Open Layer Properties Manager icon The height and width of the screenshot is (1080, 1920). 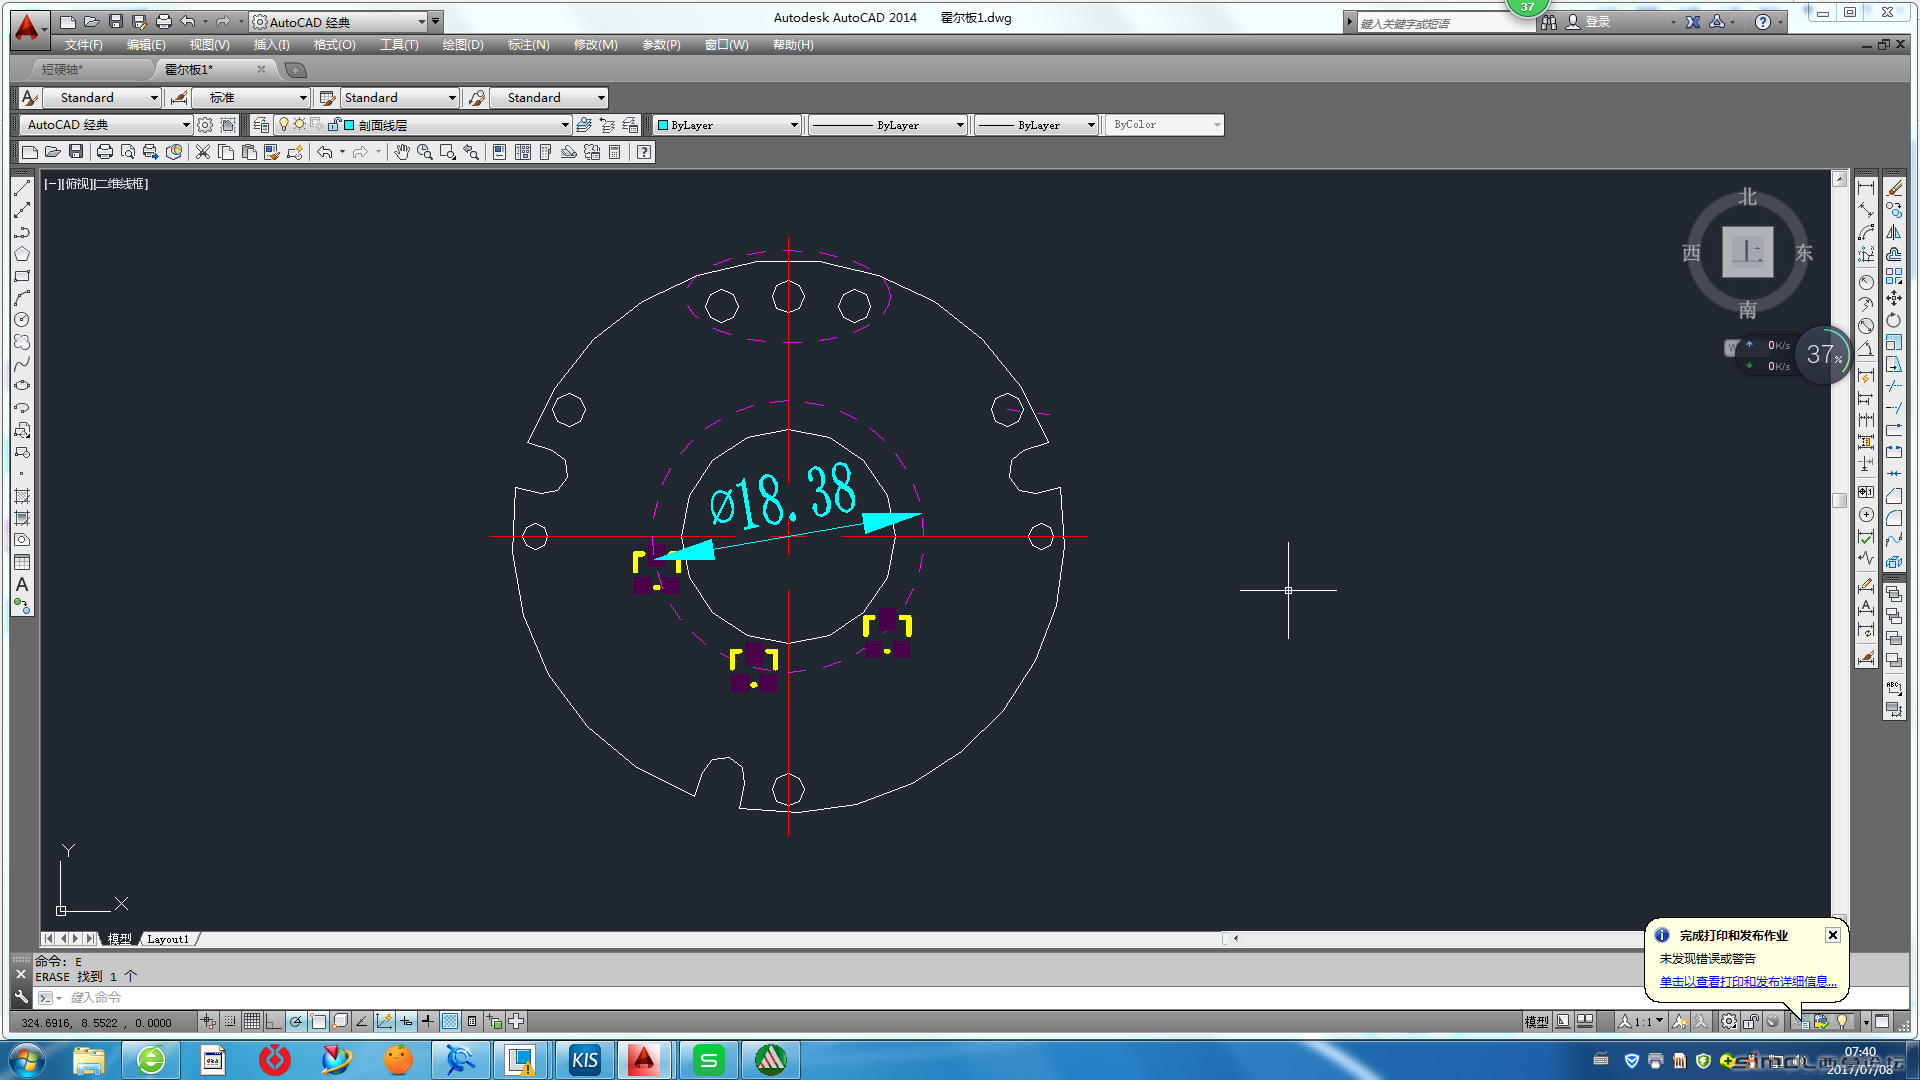261,125
